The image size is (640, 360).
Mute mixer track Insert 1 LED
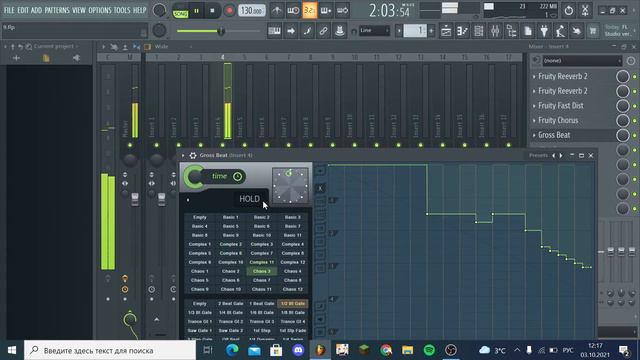tap(156, 145)
